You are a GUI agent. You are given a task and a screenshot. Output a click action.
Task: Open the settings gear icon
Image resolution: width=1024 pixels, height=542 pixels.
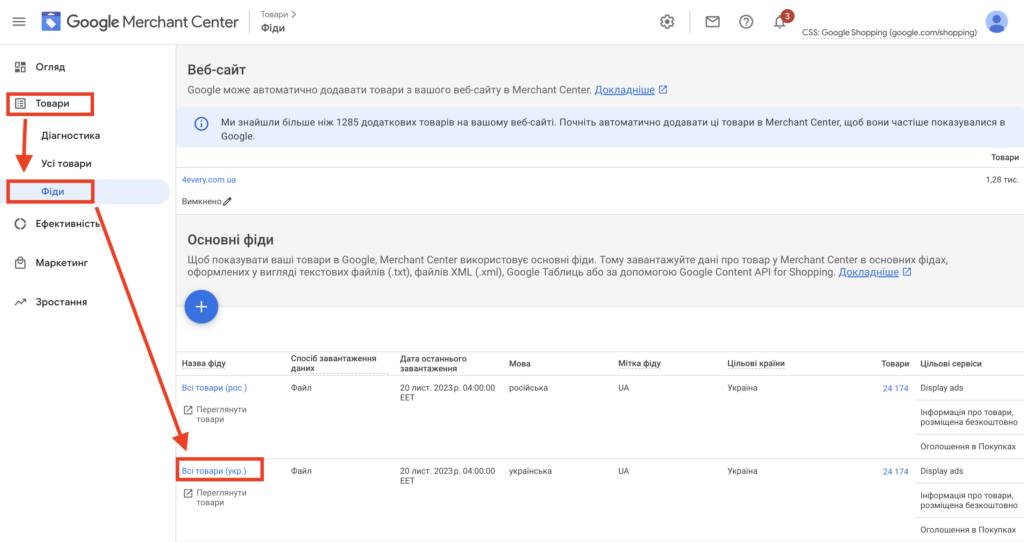coord(667,22)
